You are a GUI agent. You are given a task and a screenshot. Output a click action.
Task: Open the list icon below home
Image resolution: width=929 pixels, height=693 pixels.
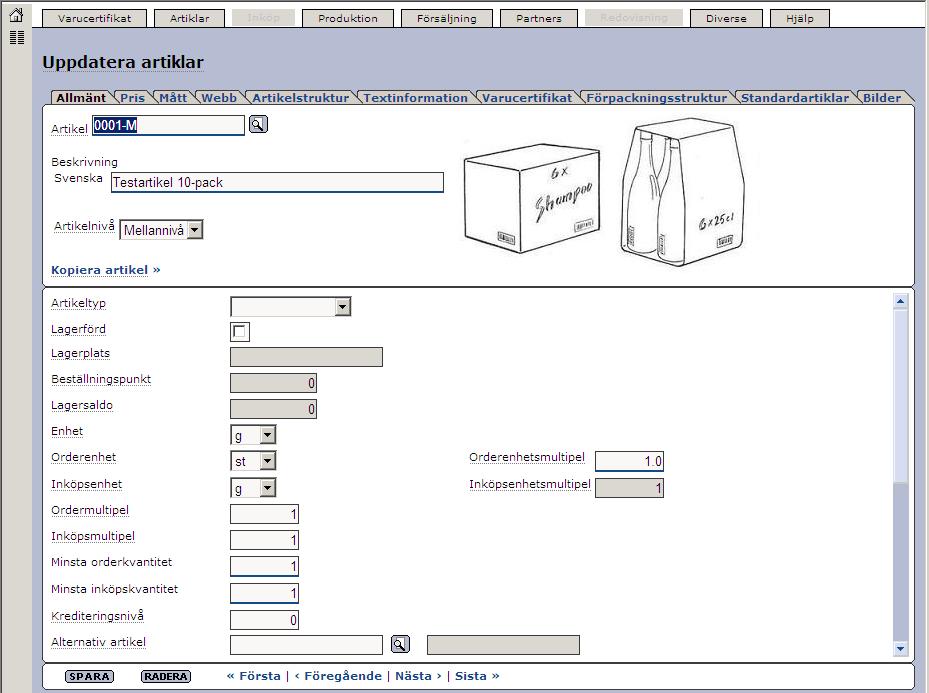(x=17, y=37)
